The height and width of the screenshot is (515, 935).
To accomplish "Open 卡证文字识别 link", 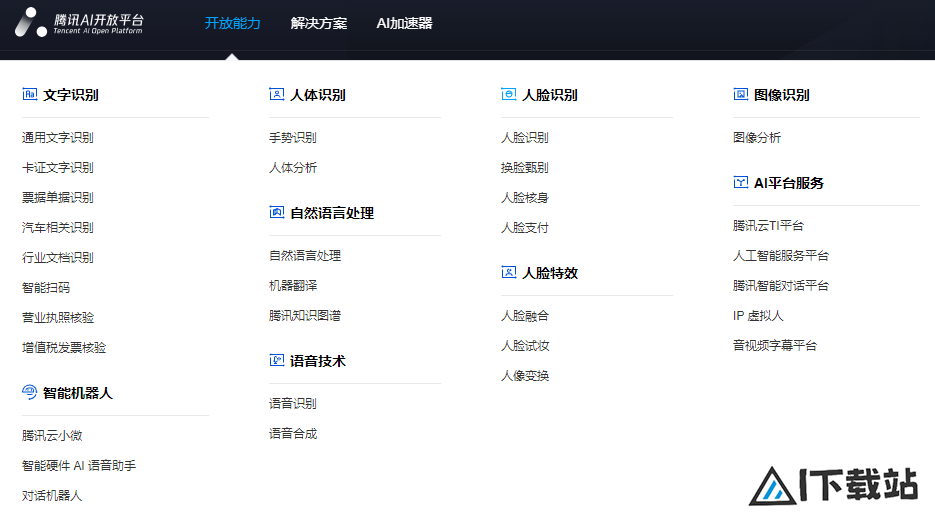I will click(x=58, y=167).
